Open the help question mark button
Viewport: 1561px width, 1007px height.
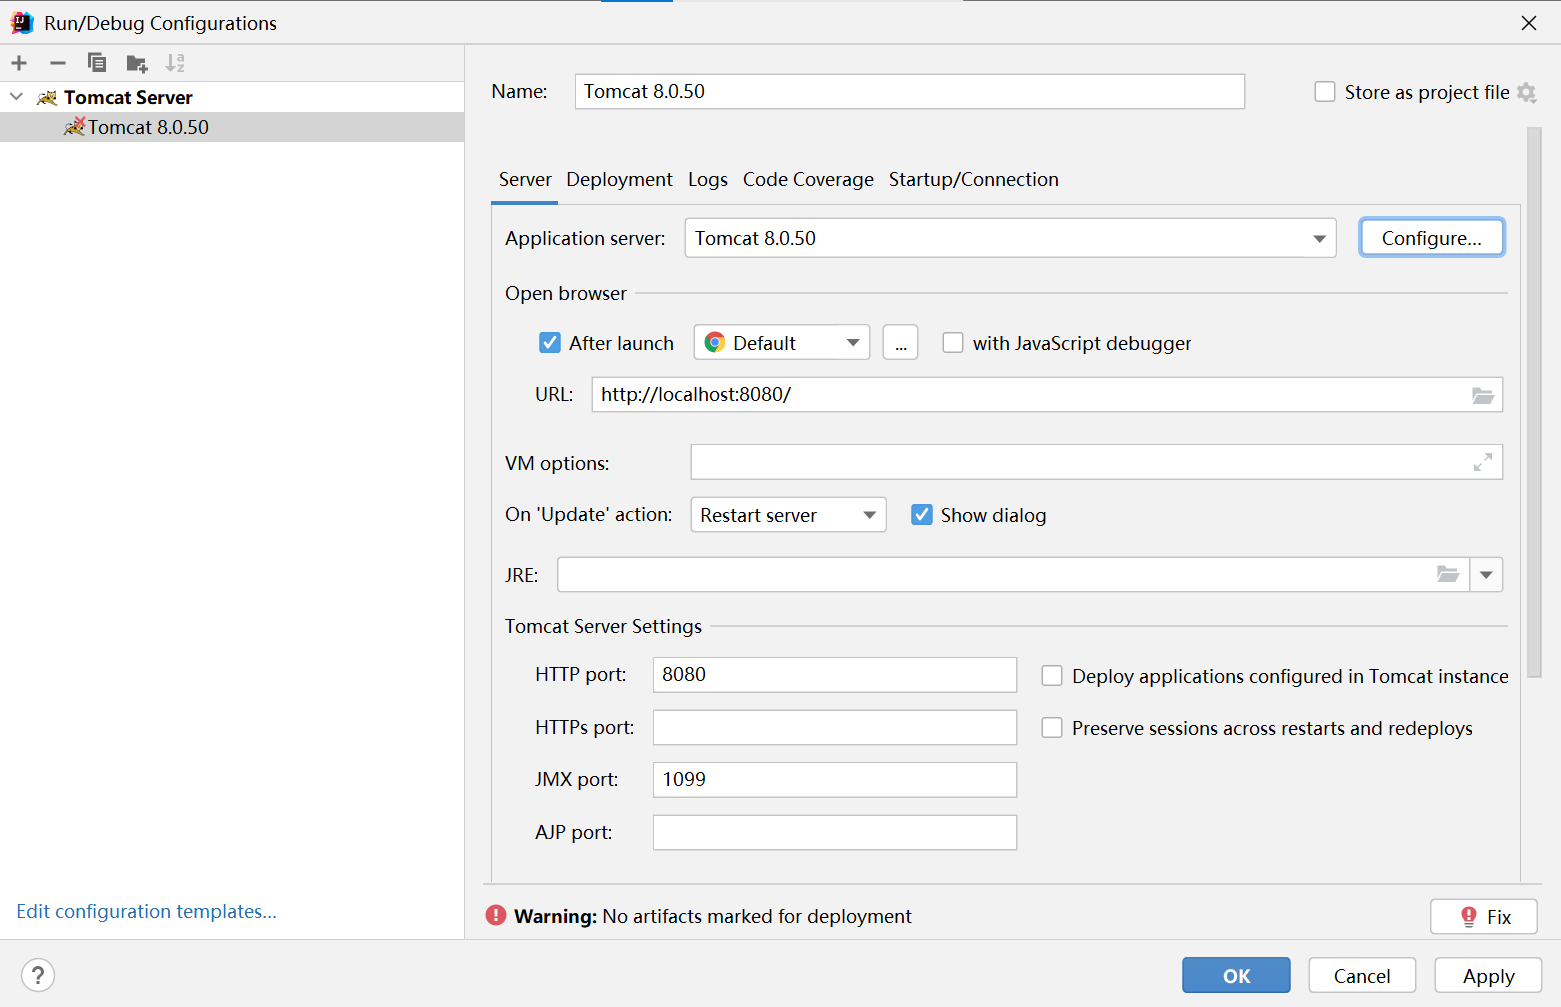click(38, 975)
